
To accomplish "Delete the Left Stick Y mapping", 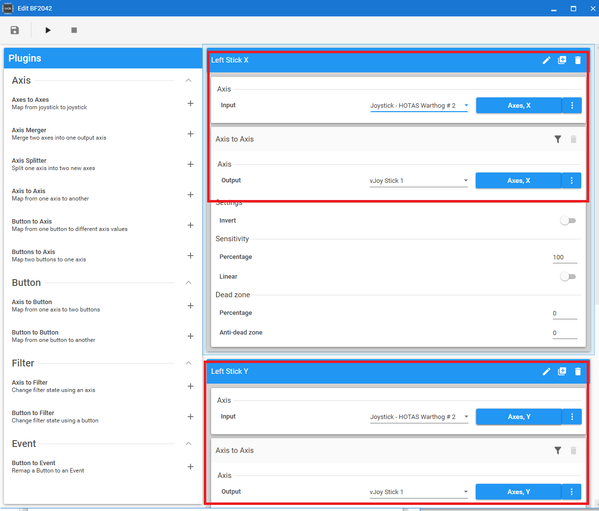I will (578, 371).
